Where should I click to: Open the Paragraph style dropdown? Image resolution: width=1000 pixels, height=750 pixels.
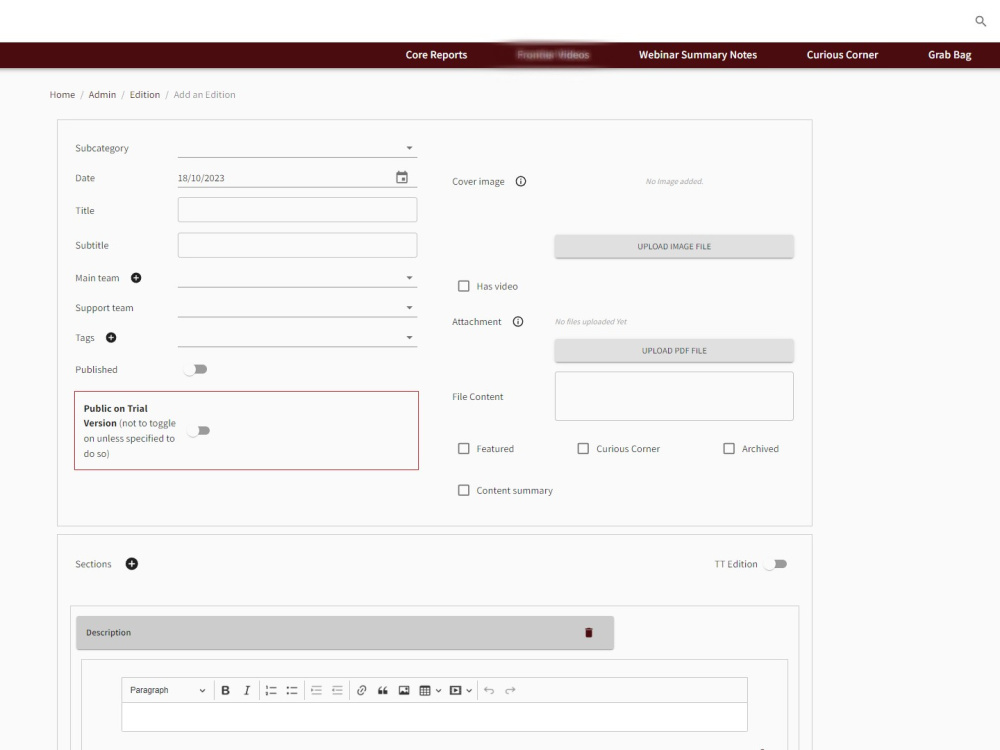pos(167,690)
